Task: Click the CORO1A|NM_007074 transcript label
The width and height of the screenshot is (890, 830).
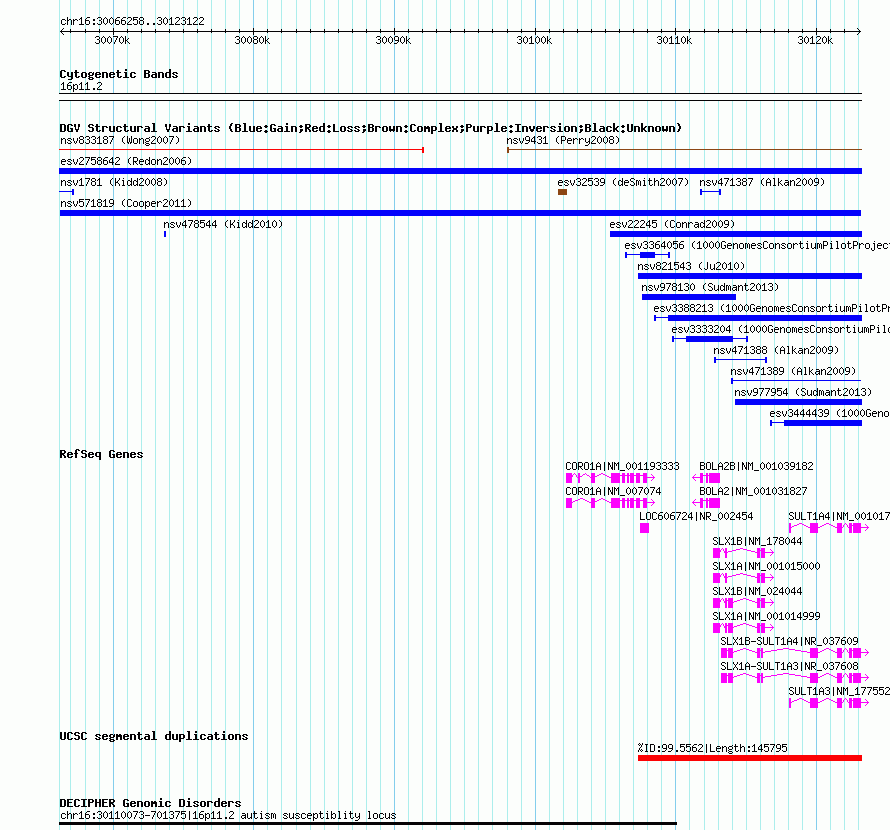Action: click(x=613, y=491)
